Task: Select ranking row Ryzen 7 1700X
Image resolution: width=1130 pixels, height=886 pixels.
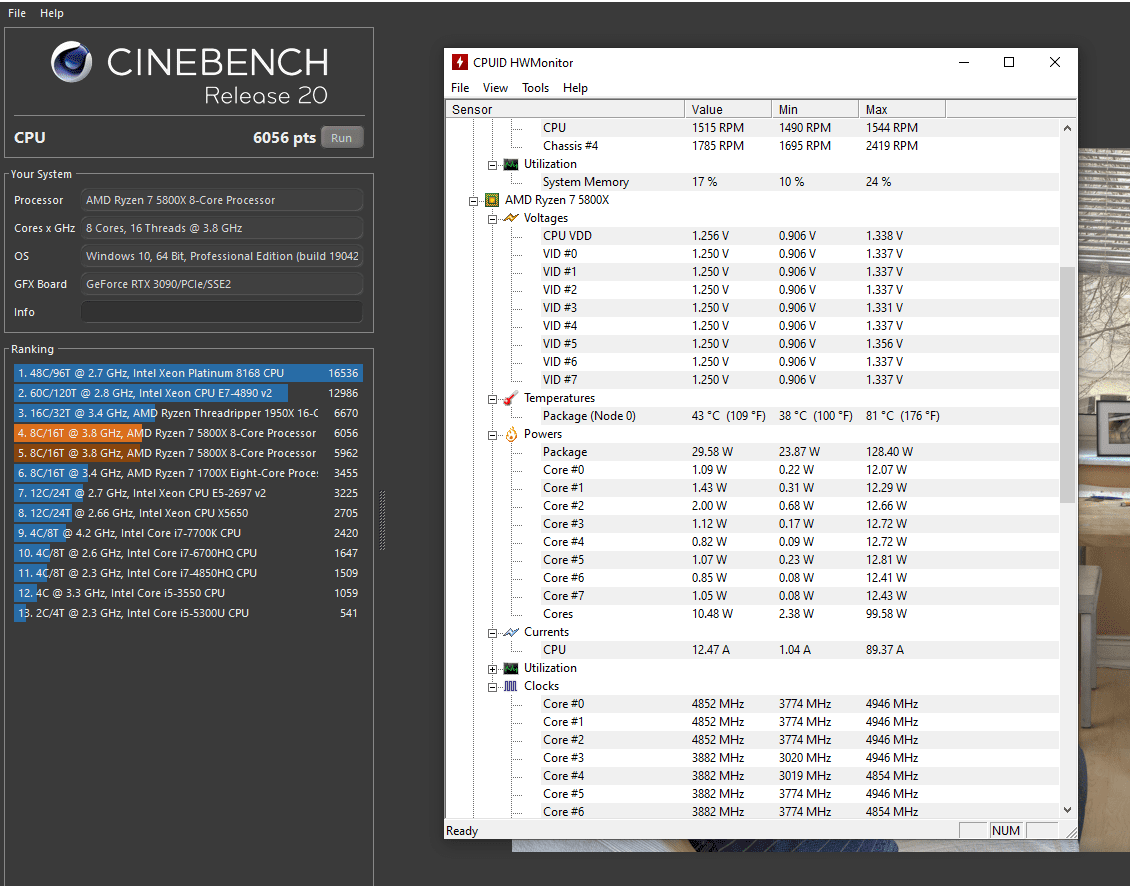Action: pyautogui.click(x=188, y=474)
